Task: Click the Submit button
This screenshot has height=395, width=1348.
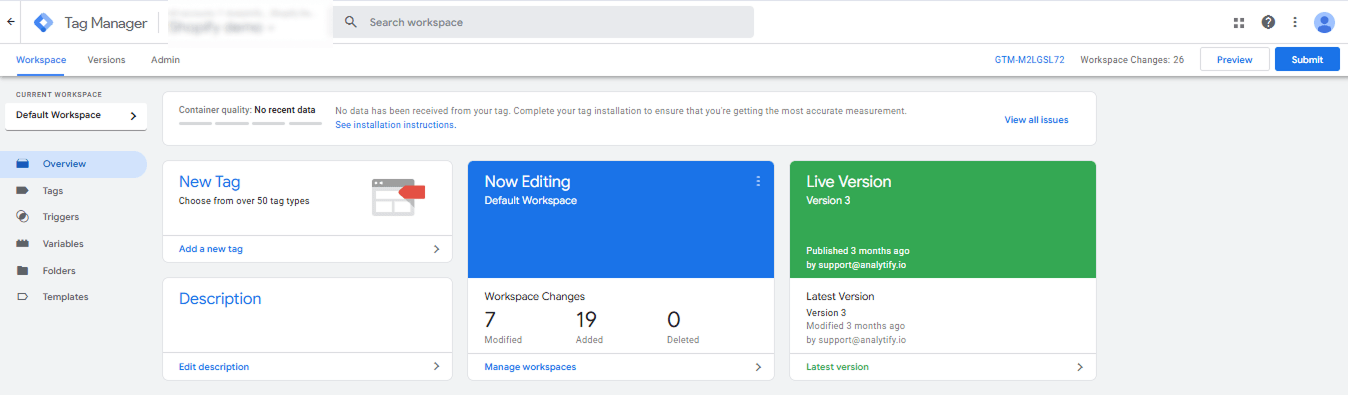Action: pos(1307,60)
